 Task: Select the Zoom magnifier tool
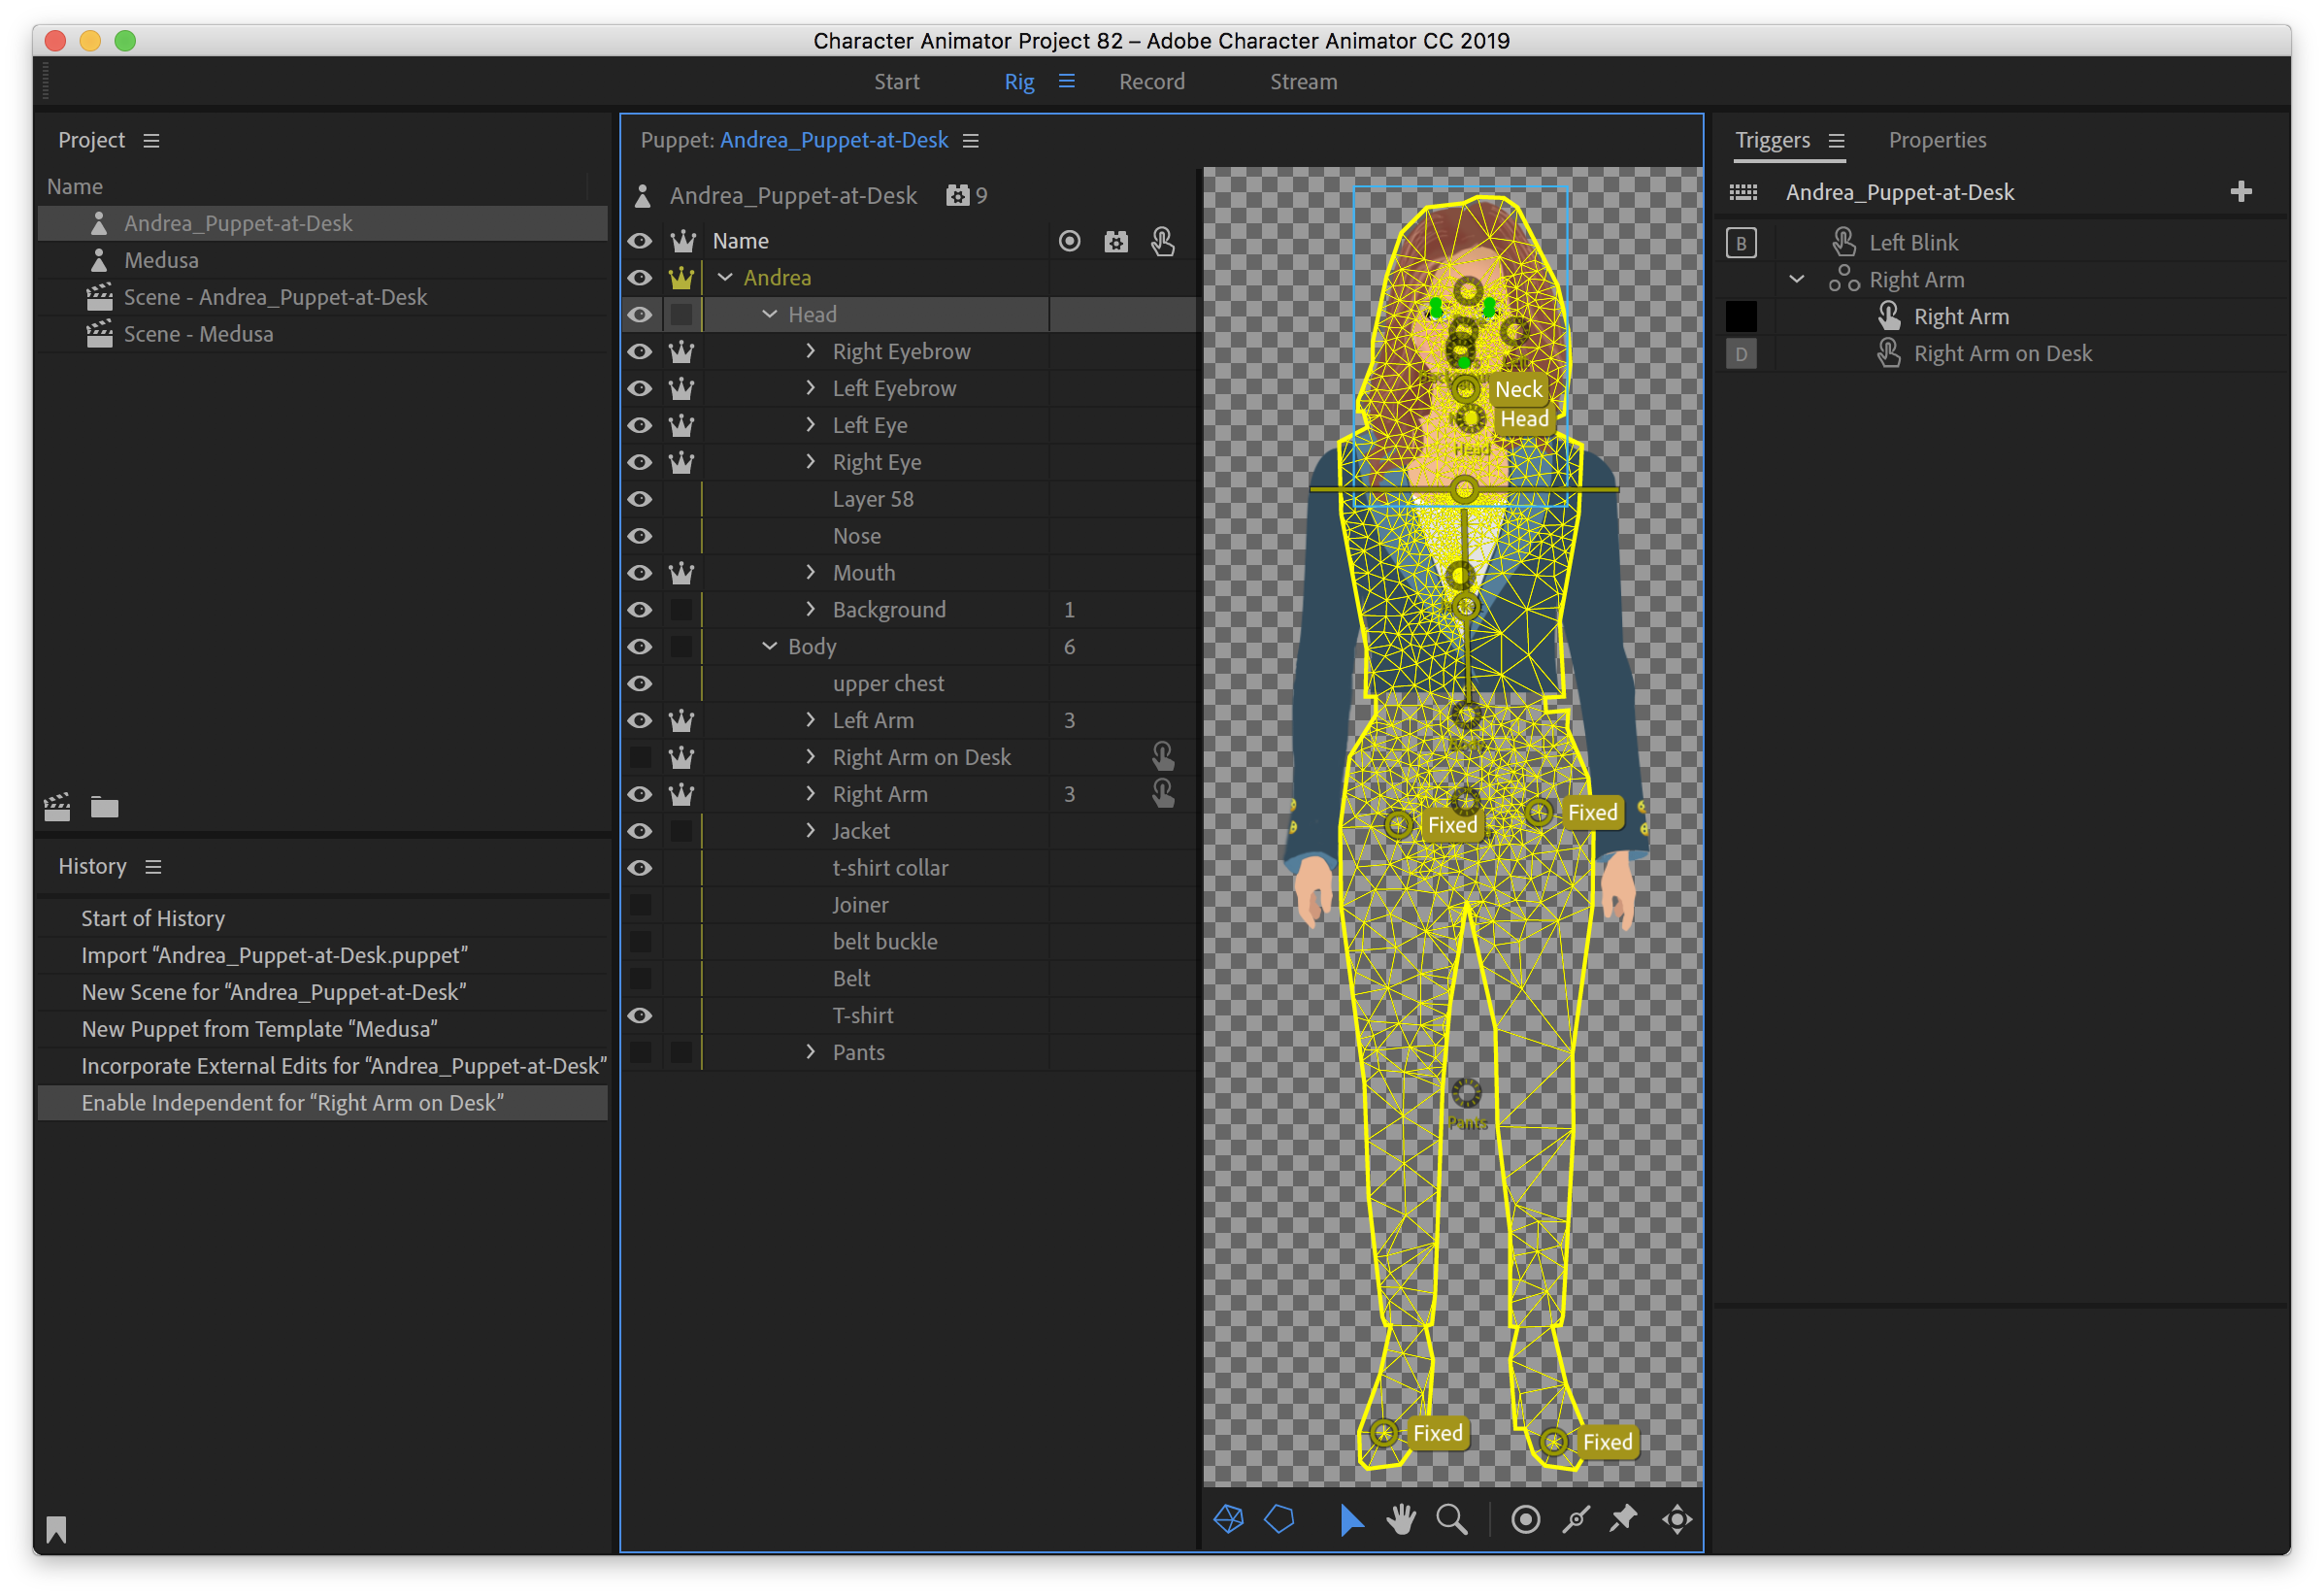pyautogui.click(x=1451, y=1519)
